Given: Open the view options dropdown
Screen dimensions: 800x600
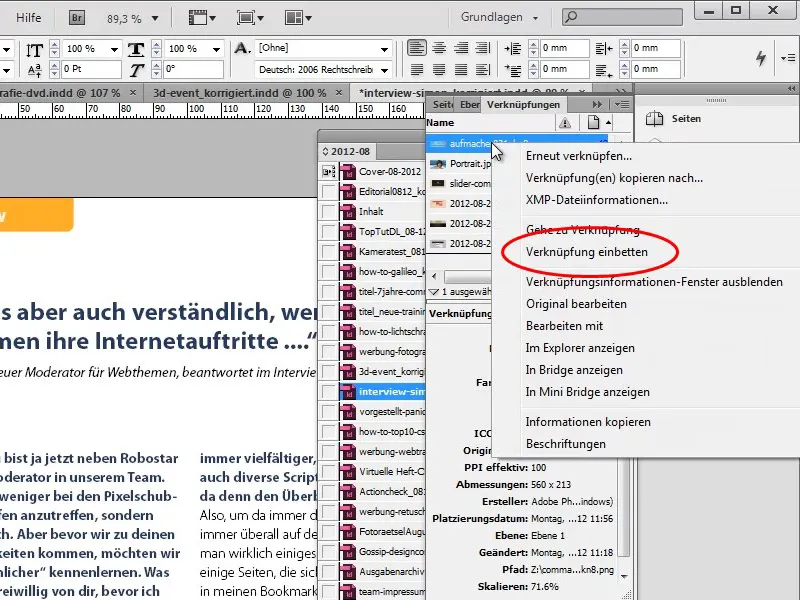Looking at the screenshot, I should [x=202, y=18].
